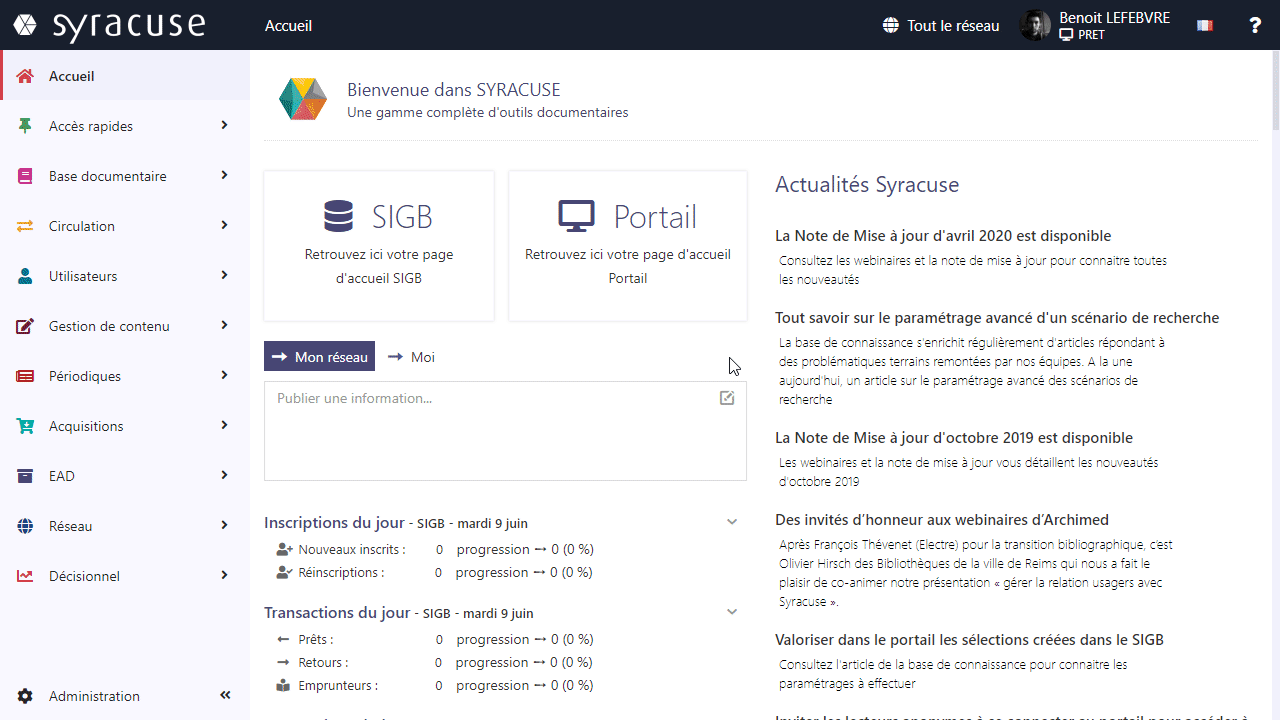1280x720 pixels.
Task: Click the Retours count row
Action: pyautogui.click(x=434, y=662)
